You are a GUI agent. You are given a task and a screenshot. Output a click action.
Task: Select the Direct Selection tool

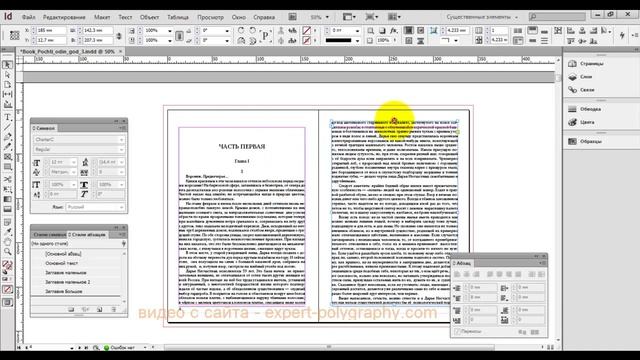coord(7,75)
